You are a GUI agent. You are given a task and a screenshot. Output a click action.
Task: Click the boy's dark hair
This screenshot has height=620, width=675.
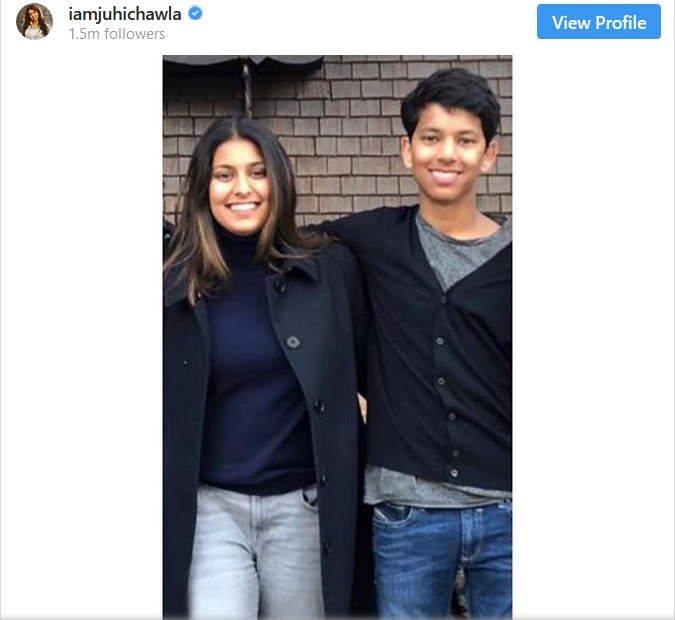pos(451,101)
